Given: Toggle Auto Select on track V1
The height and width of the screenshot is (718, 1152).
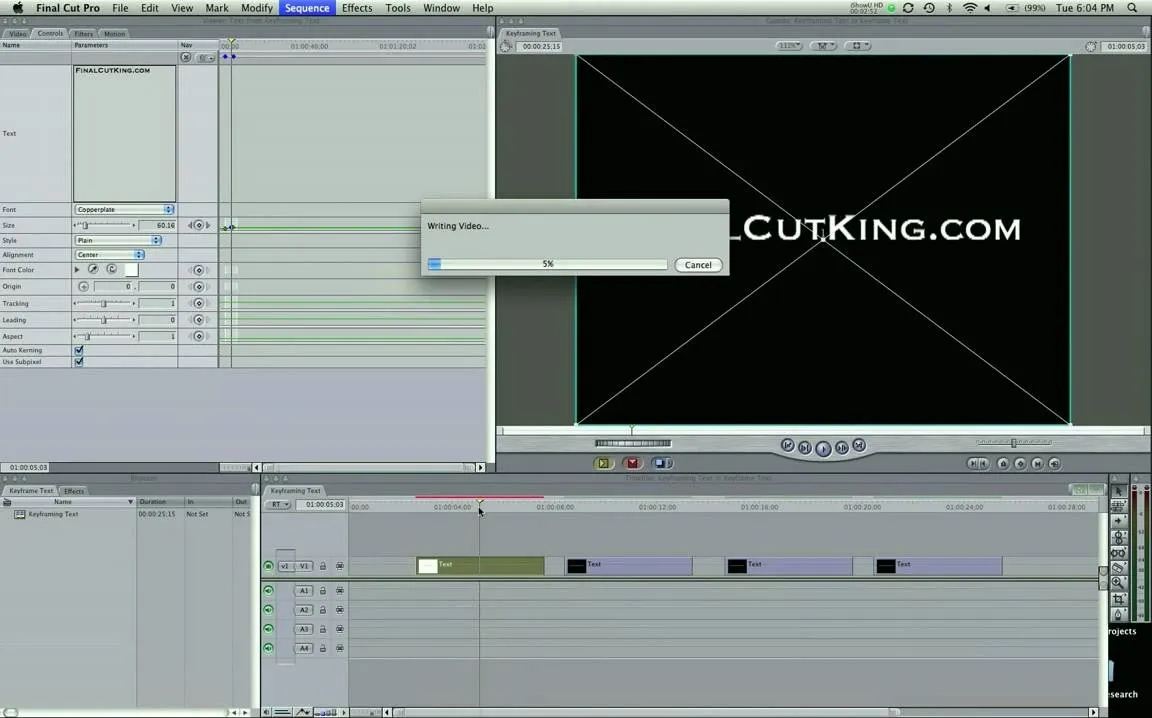Looking at the screenshot, I should 339,567.
